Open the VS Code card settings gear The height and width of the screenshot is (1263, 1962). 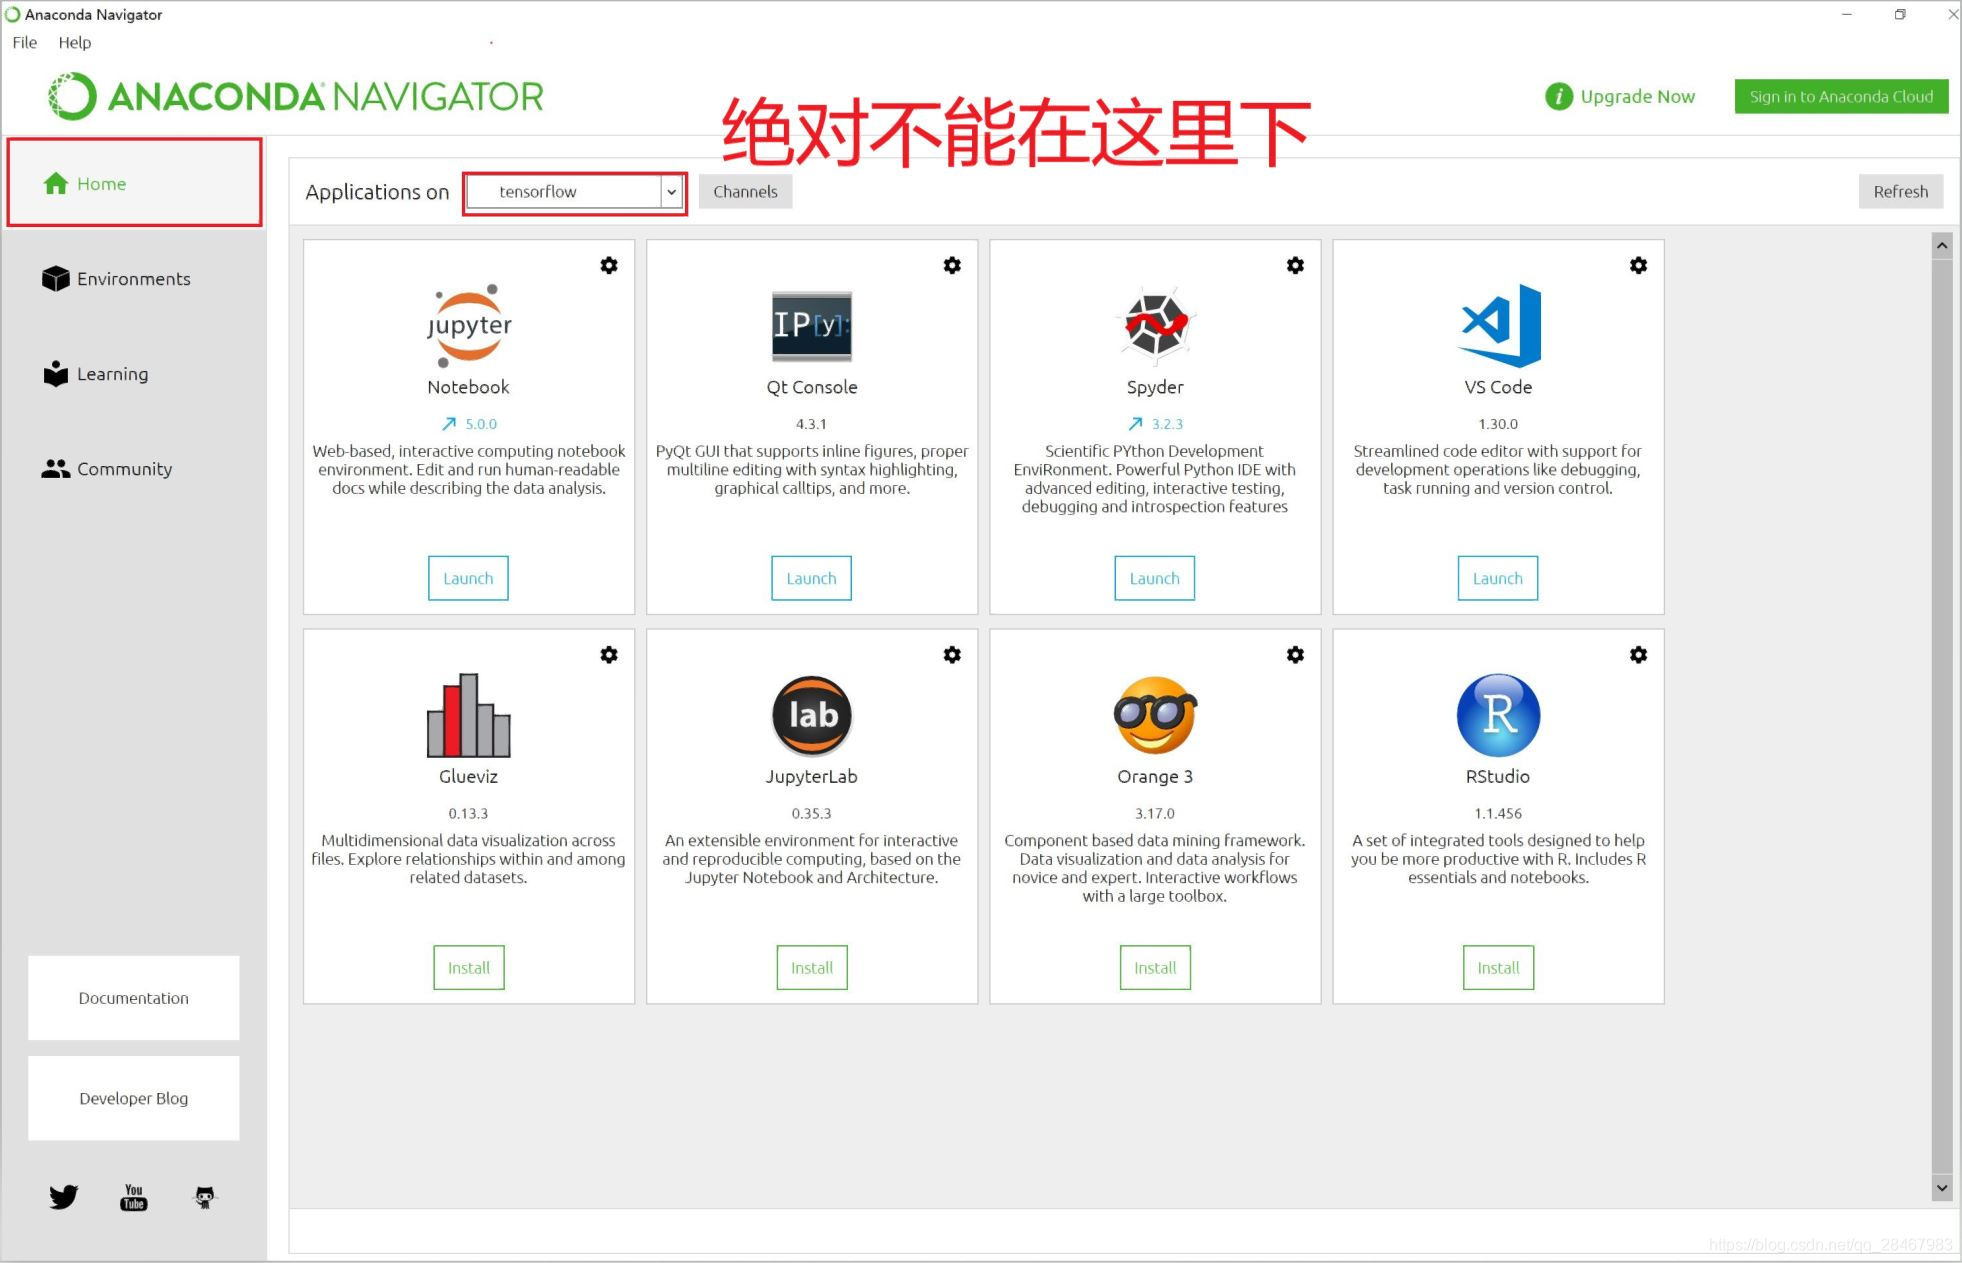[x=1638, y=265]
